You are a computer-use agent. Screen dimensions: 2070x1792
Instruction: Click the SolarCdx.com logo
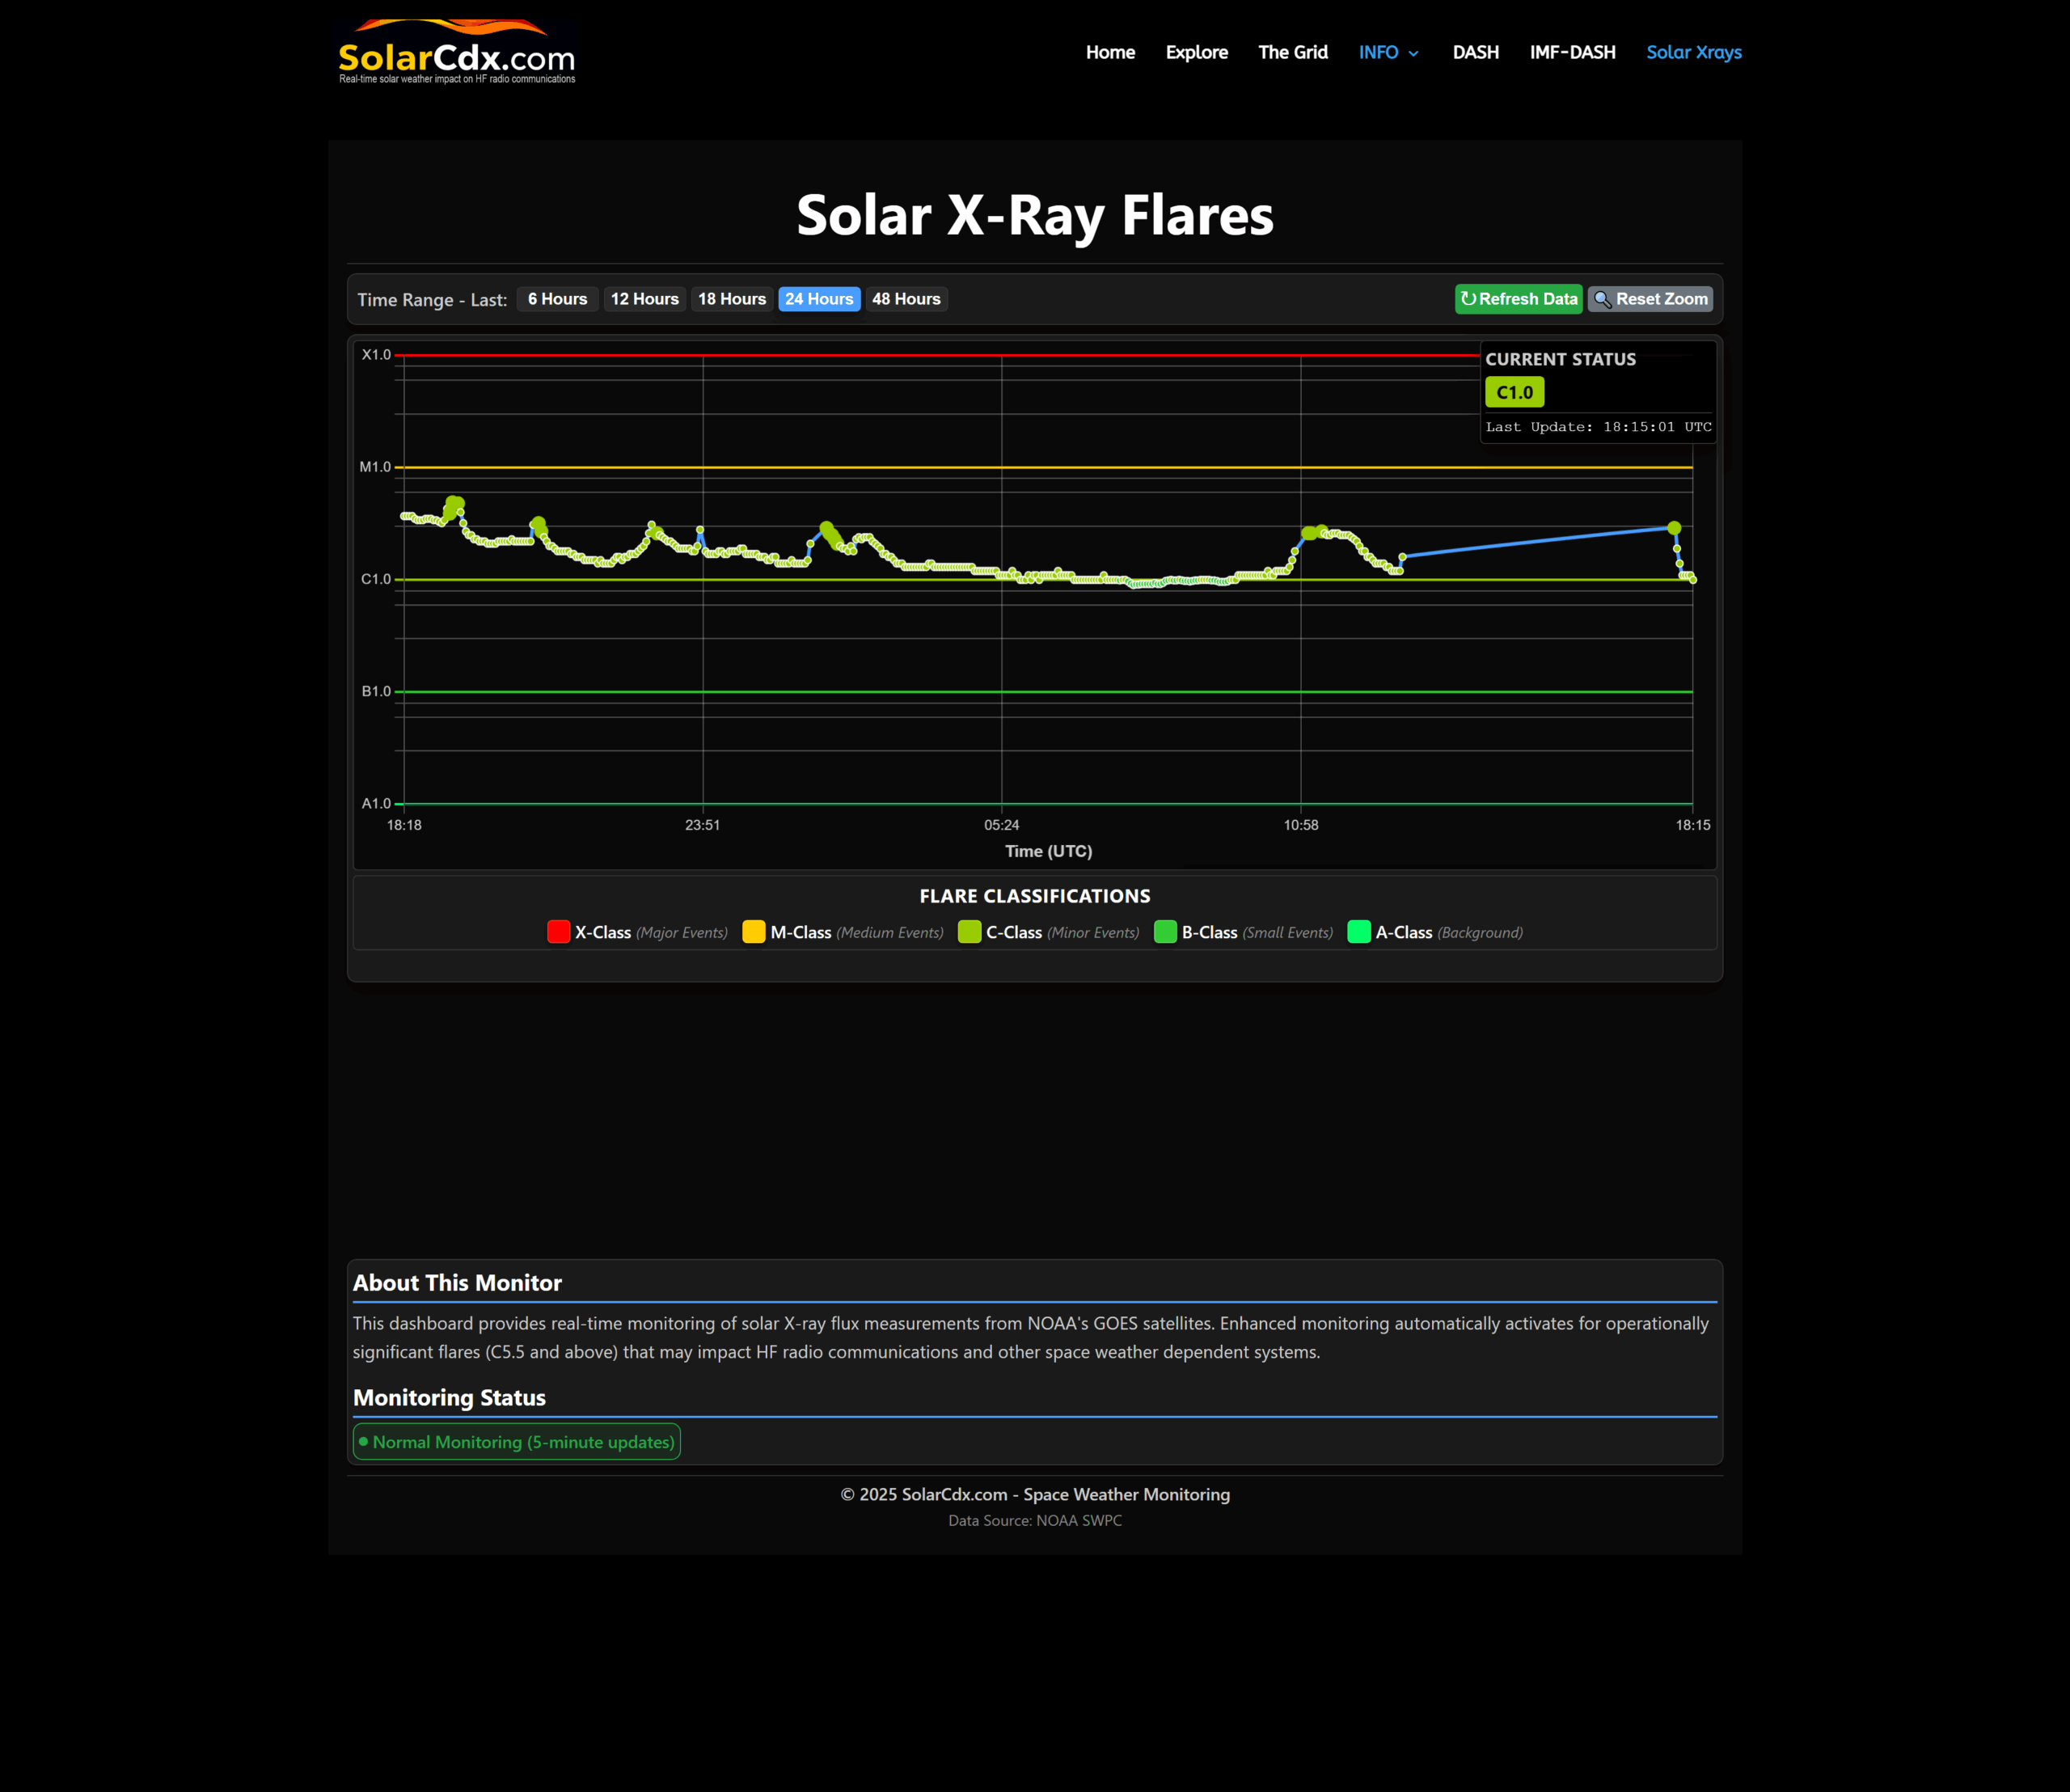pyautogui.click(x=457, y=52)
